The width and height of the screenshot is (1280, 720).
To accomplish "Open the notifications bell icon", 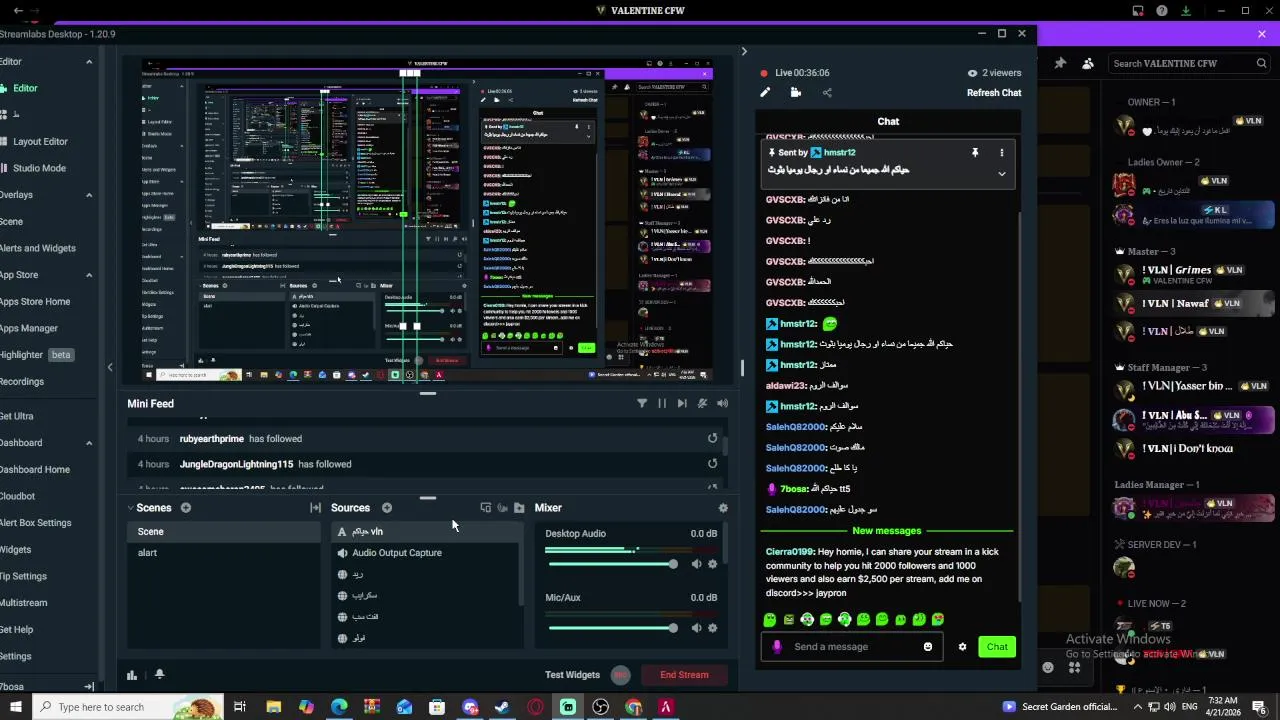I will [x=159, y=674].
